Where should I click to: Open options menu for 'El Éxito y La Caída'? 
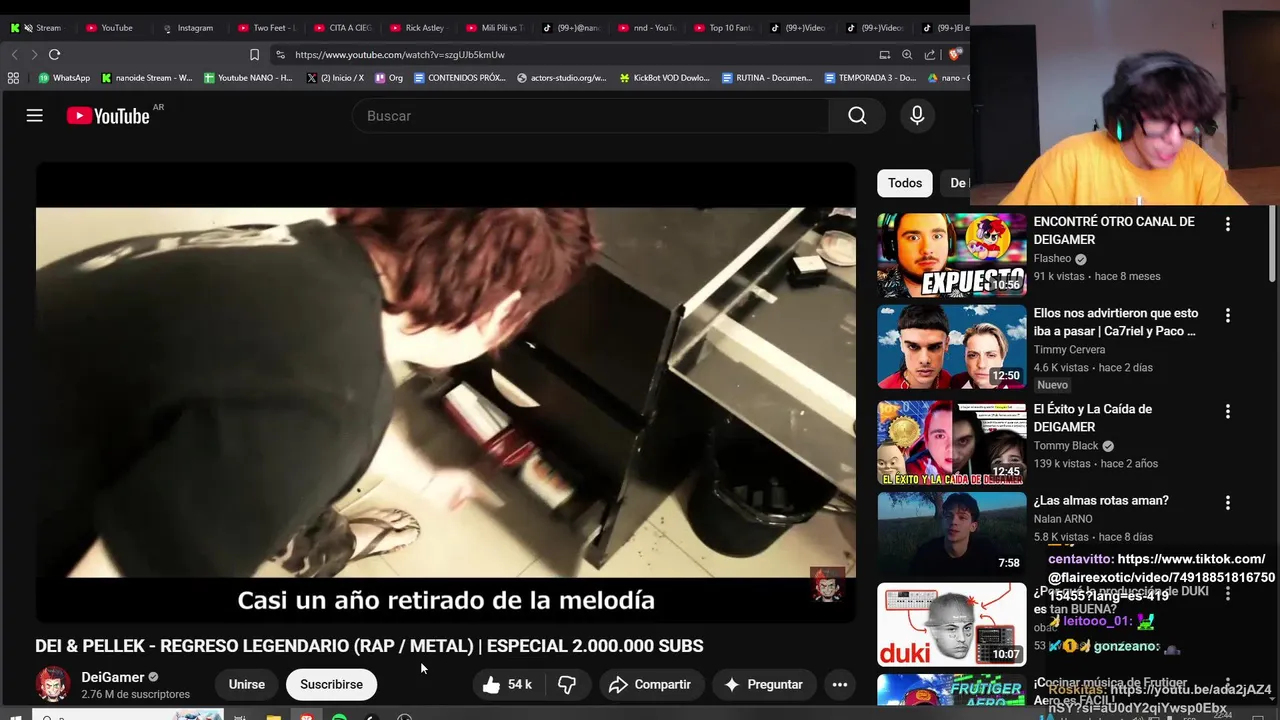point(1228,411)
